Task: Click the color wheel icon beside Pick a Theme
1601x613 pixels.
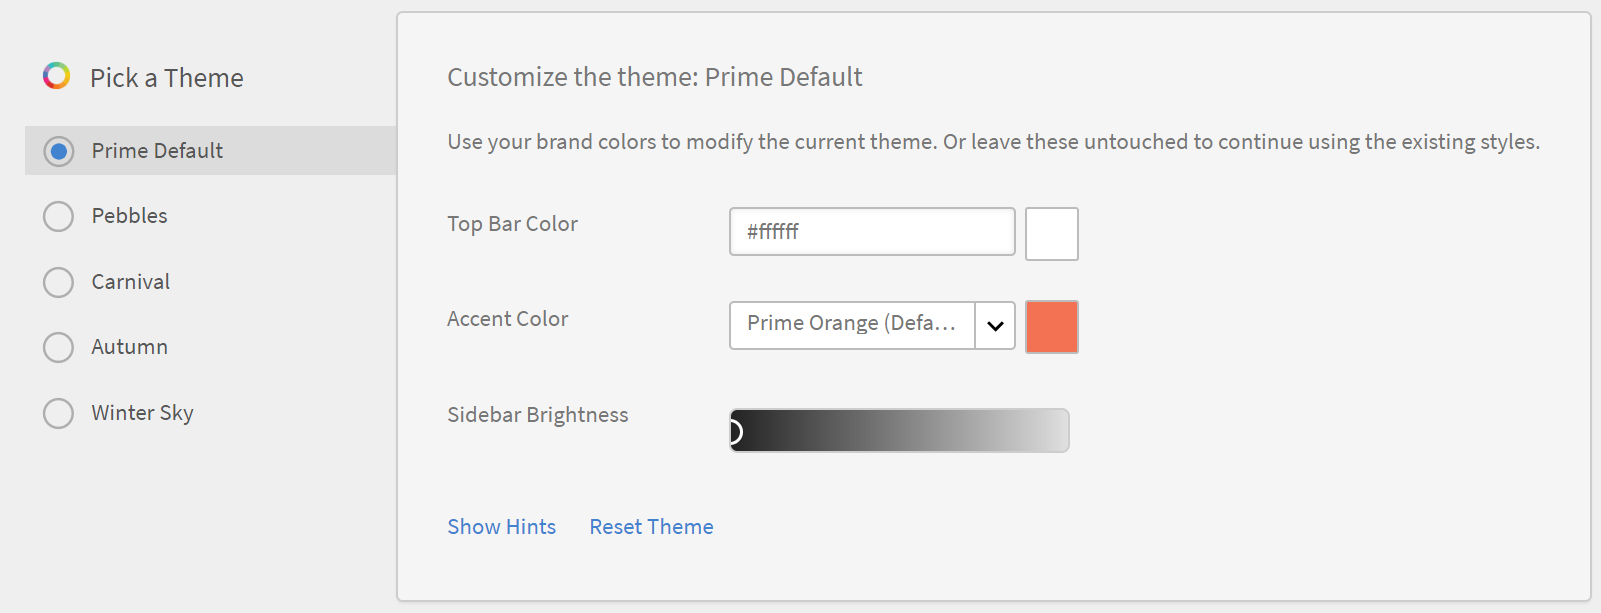Action: 57,76
